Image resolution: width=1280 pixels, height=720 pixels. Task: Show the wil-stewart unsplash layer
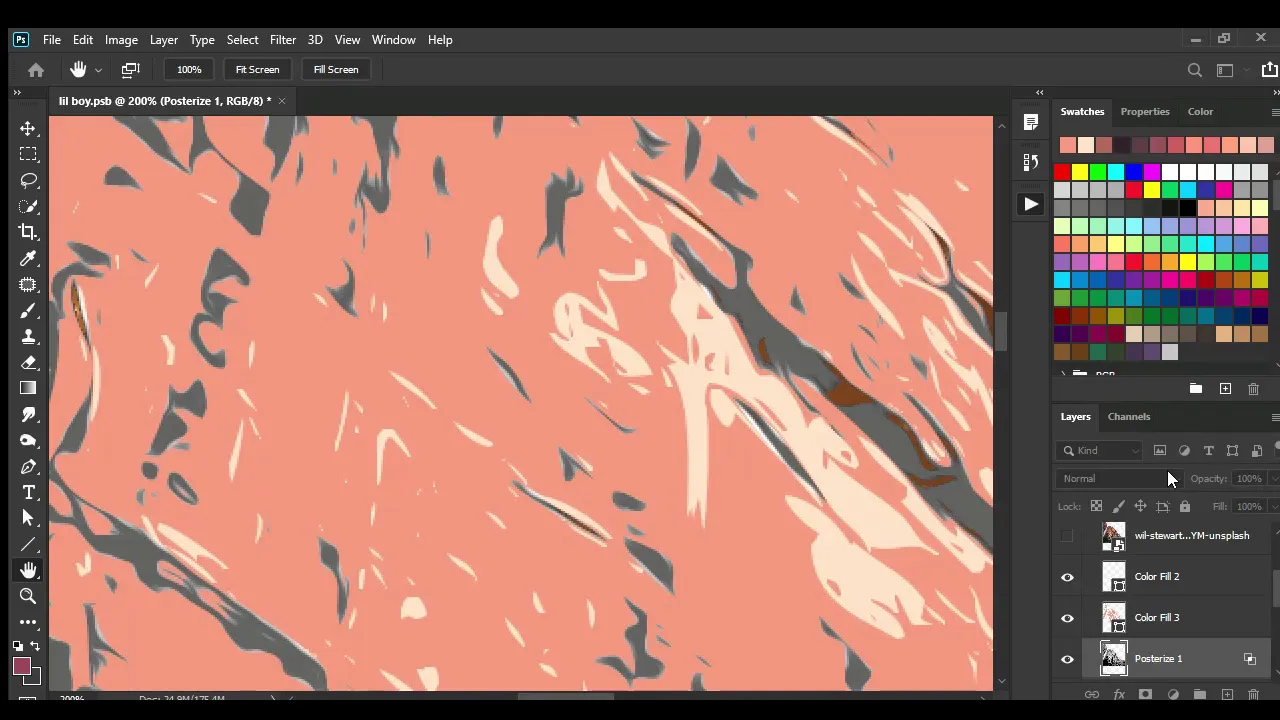1067,536
